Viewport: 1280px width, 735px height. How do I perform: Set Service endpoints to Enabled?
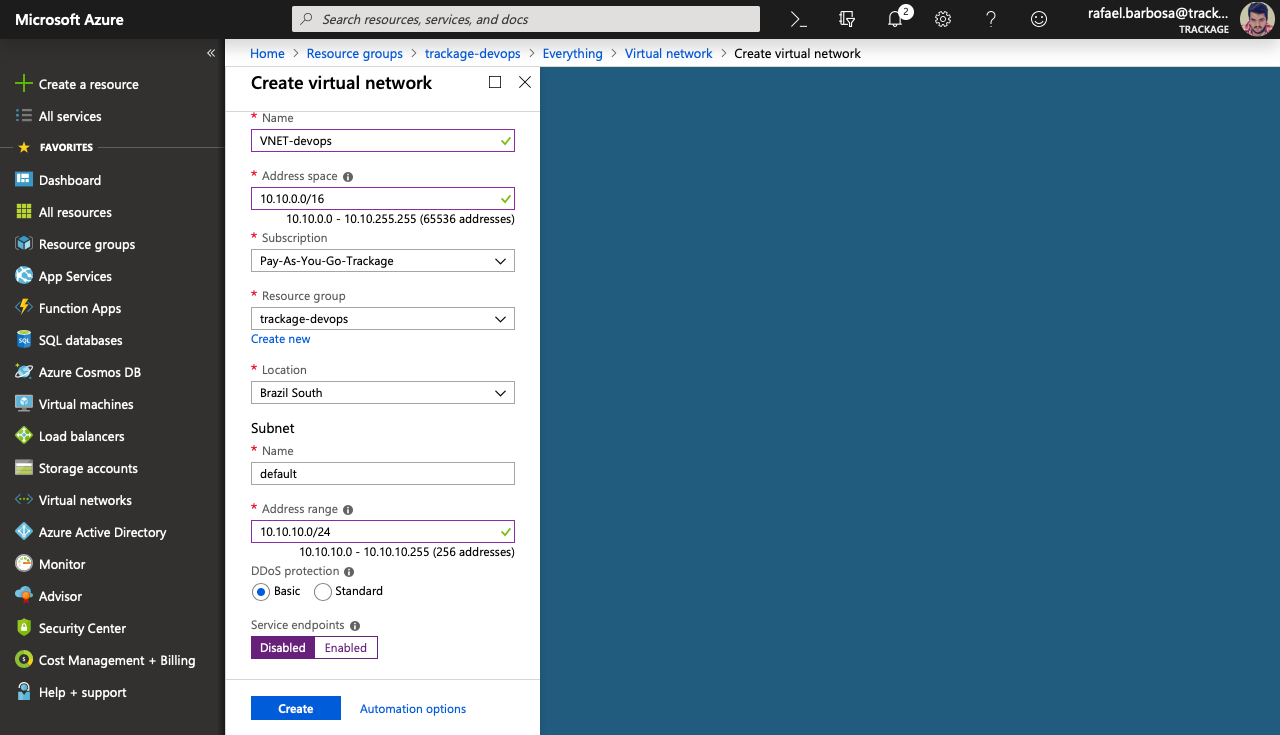(346, 648)
